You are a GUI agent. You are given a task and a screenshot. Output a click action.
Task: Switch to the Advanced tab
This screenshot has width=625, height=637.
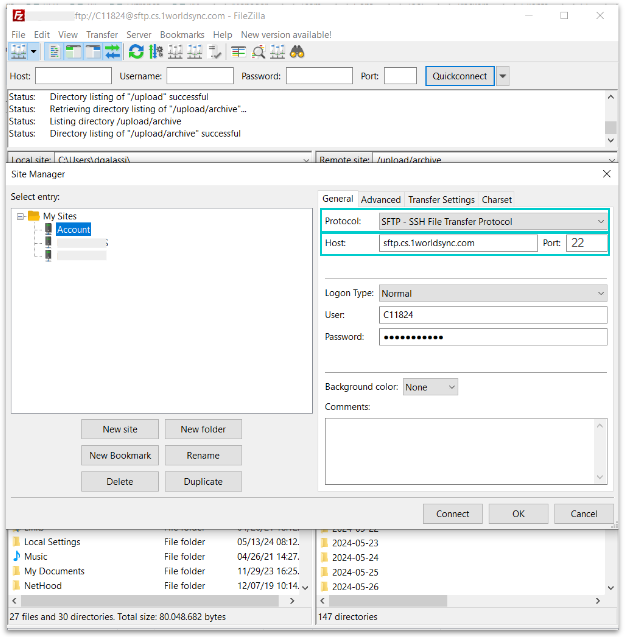pyautogui.click(x=381, y=200)
